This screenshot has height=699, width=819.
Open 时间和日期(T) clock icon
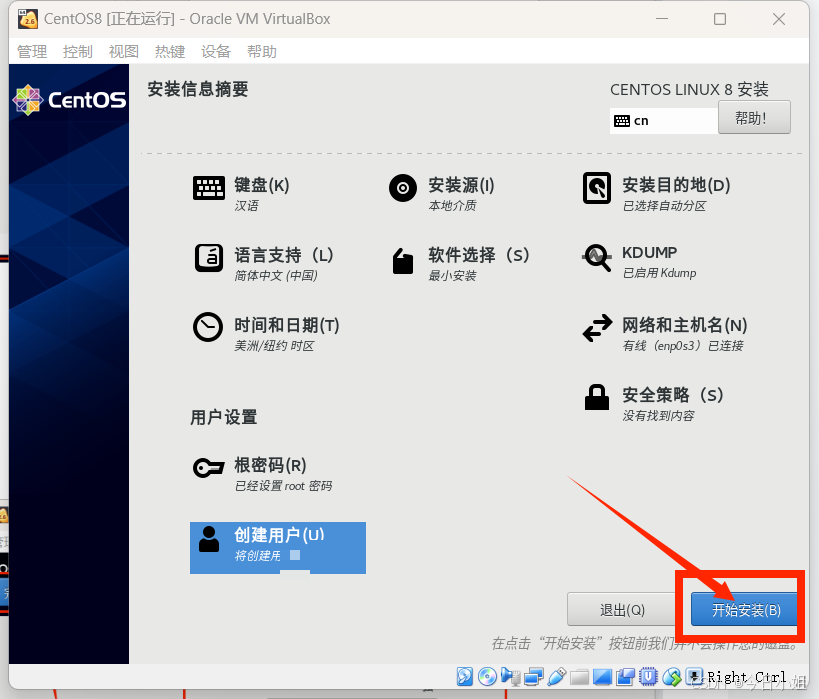point(208,327)
